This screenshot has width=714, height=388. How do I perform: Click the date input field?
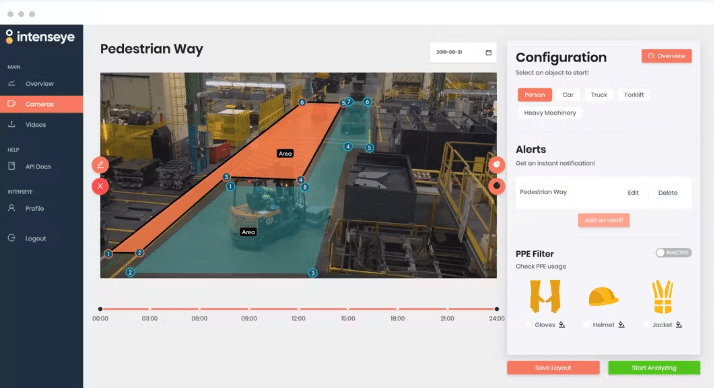tap(463, 52)
